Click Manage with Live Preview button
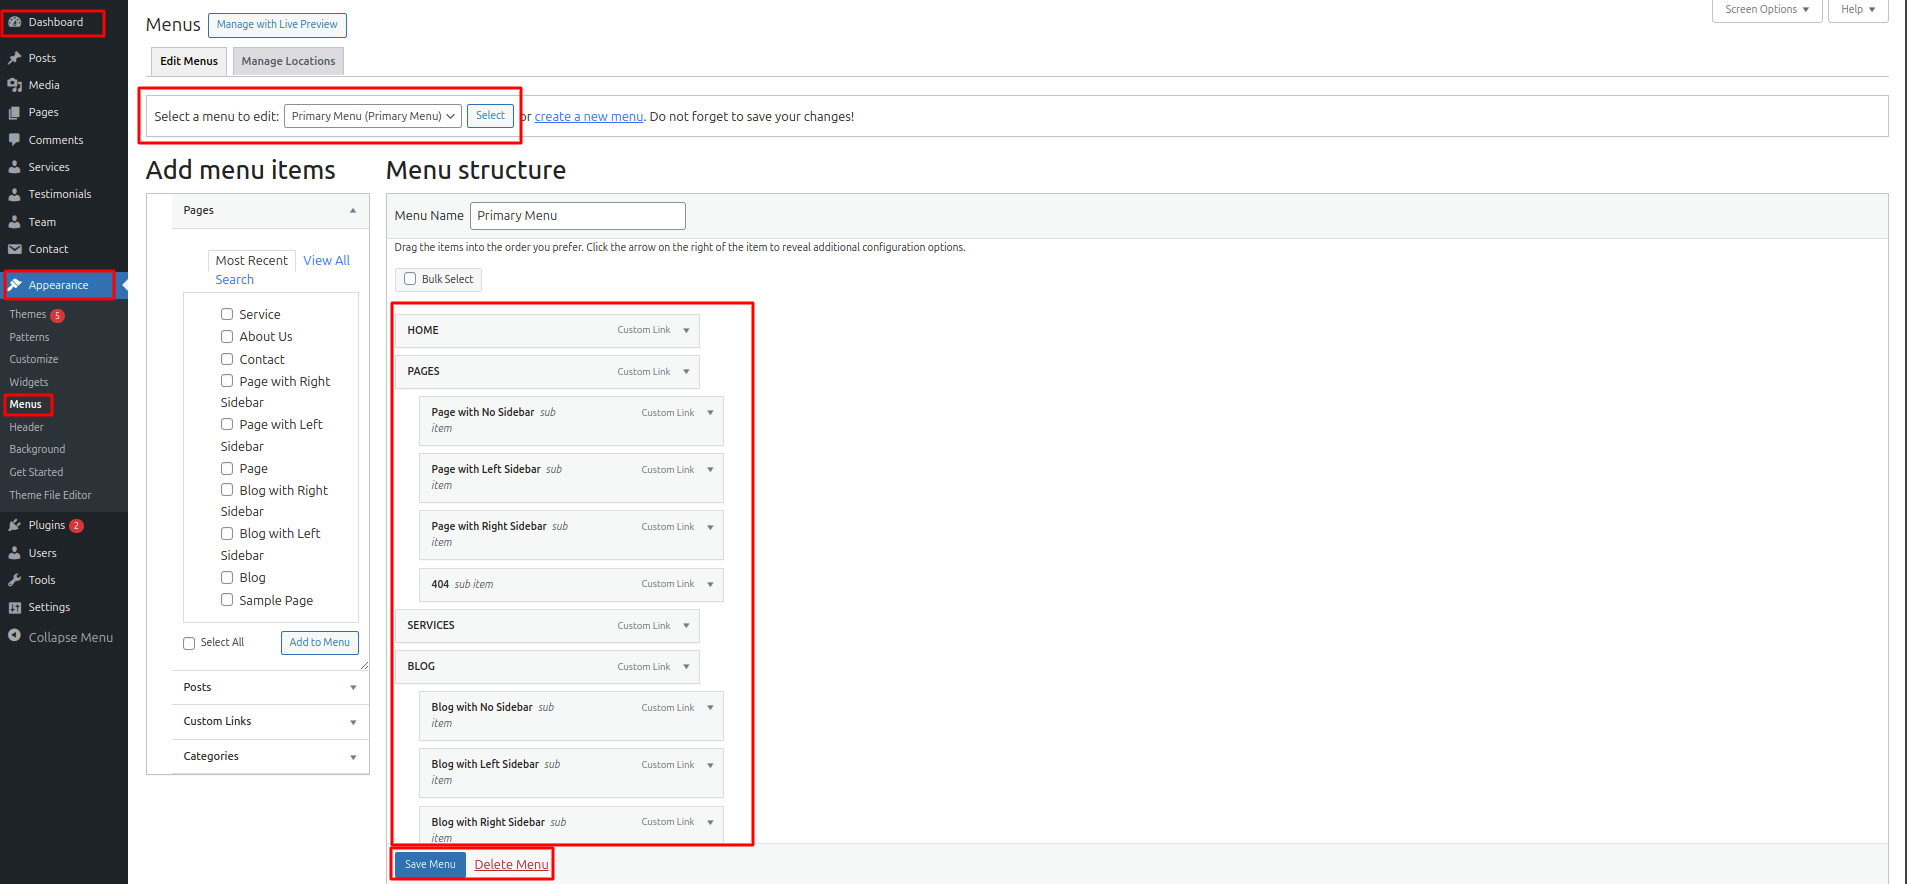 pyautogui.click(x=277, y=25)
